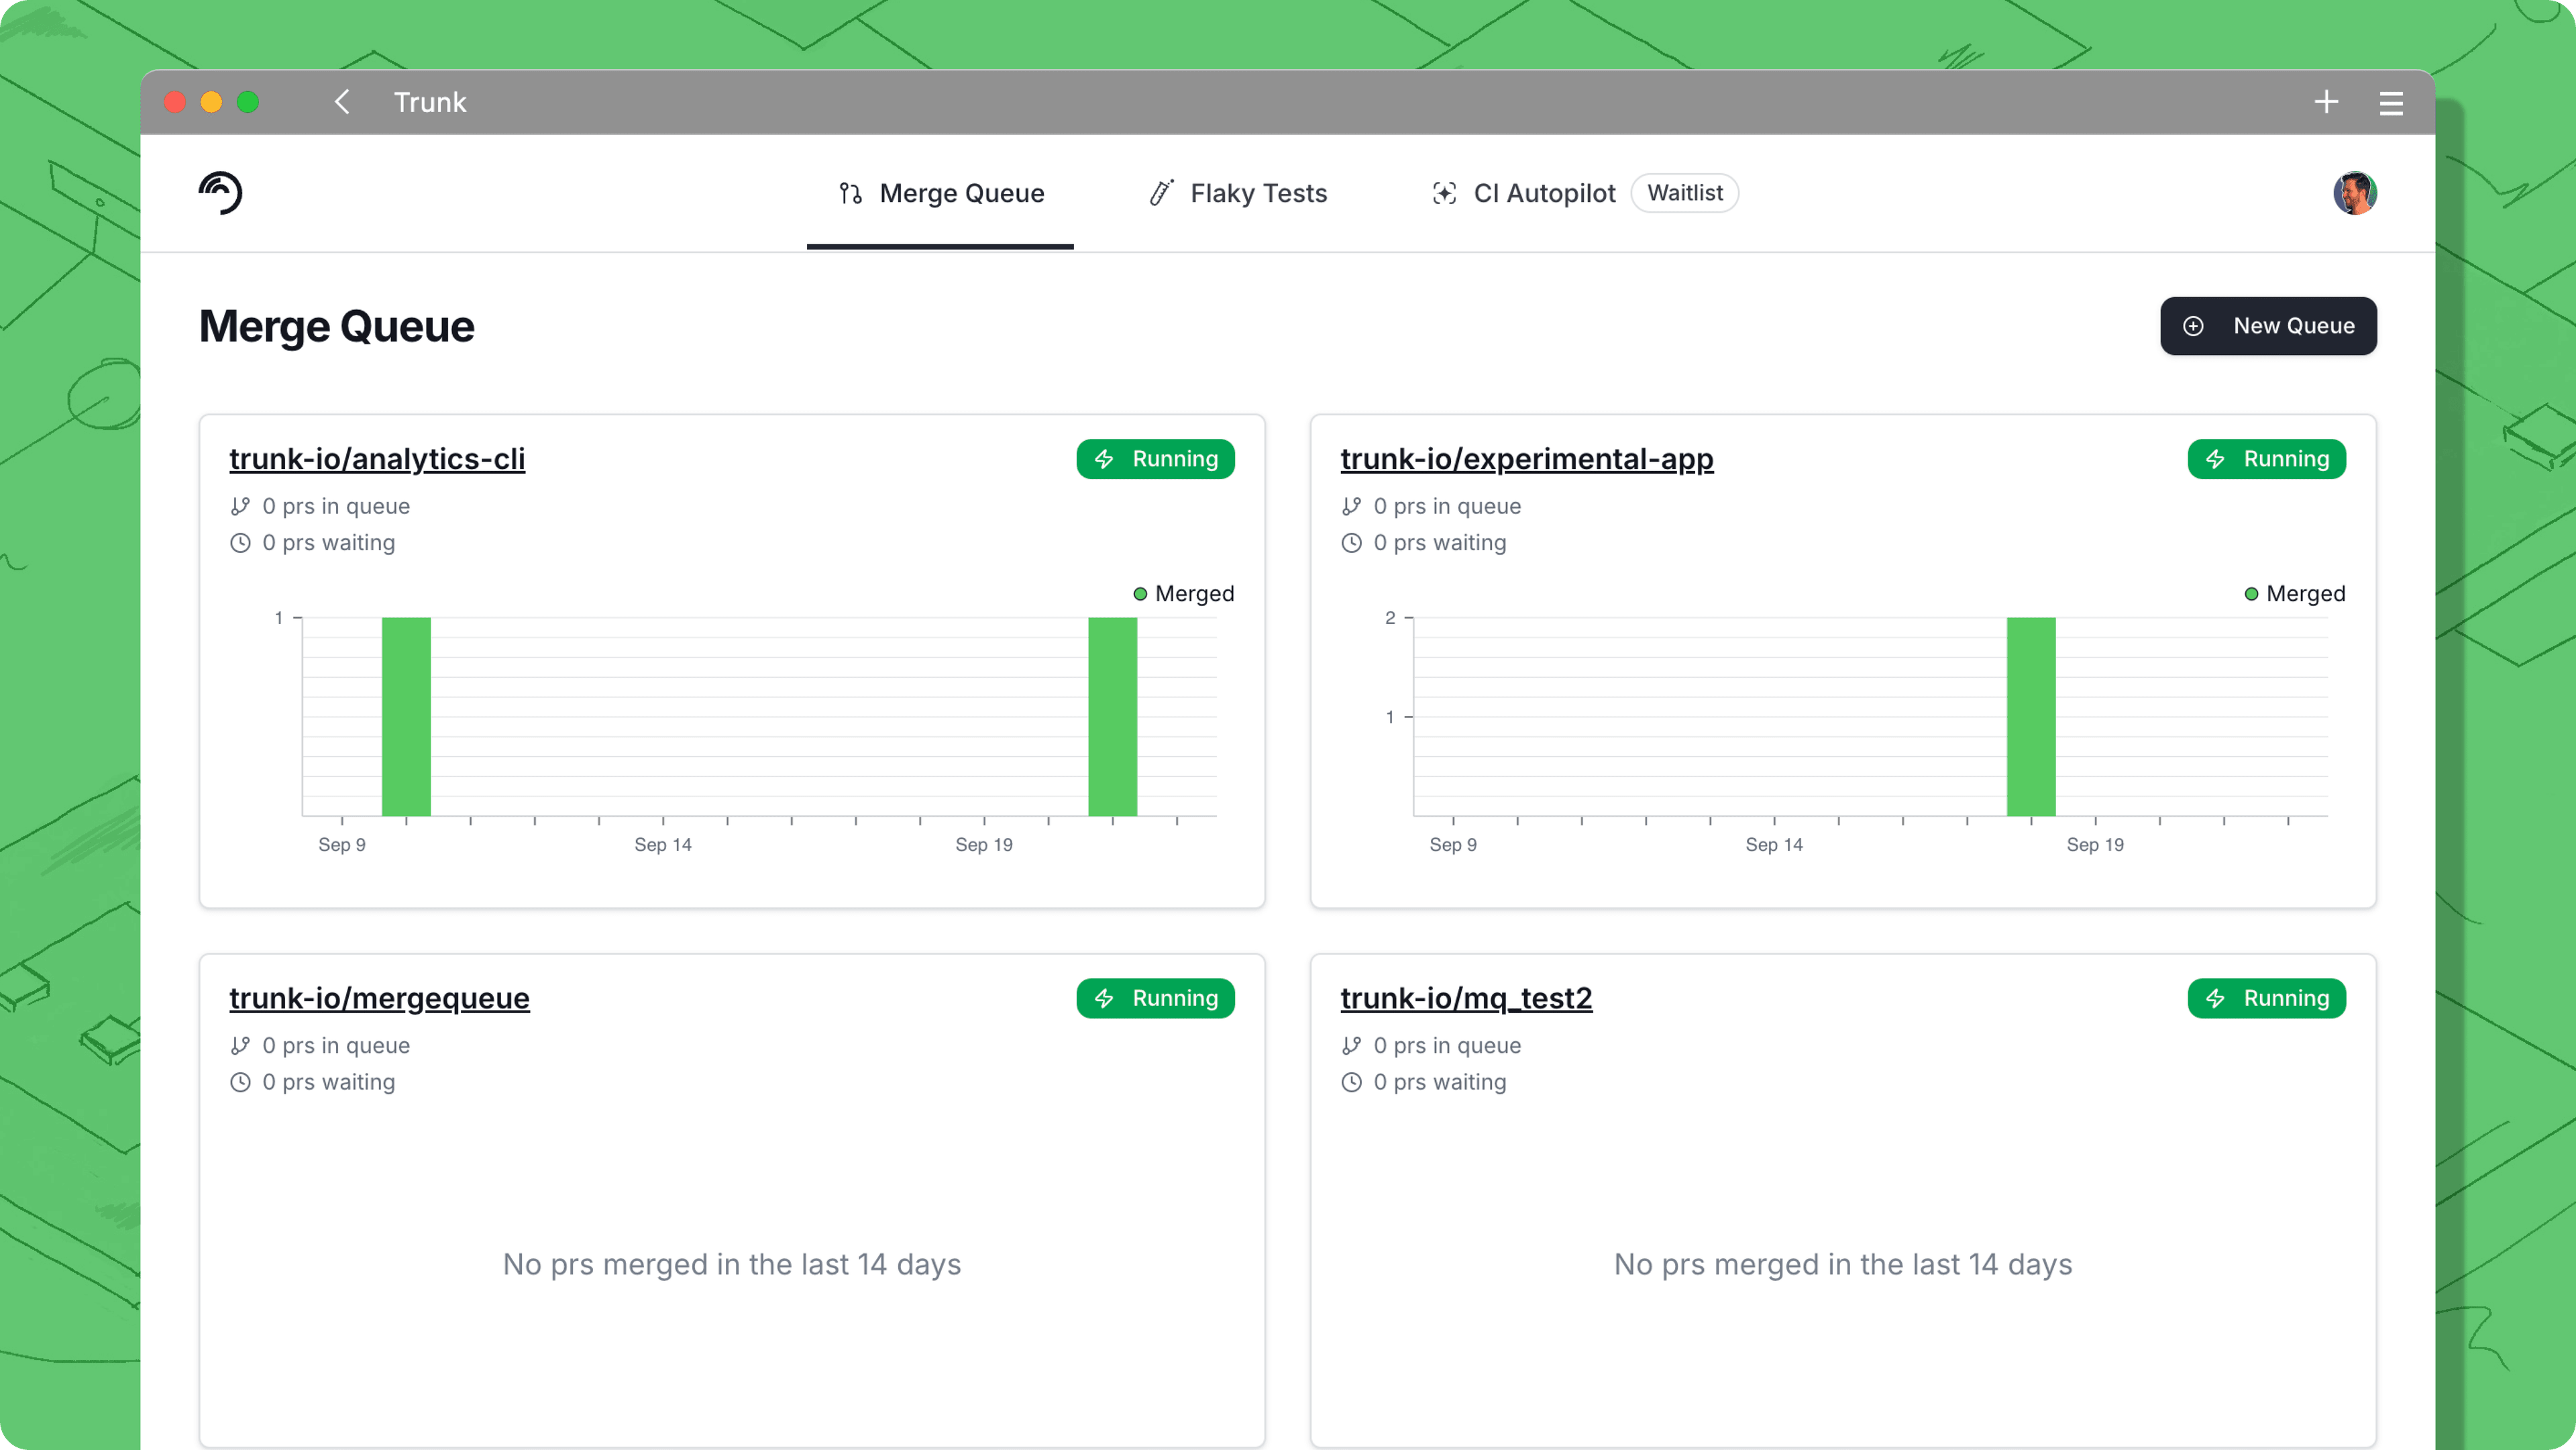Click the Running status badge on mergequeue

coord(1155,998)
